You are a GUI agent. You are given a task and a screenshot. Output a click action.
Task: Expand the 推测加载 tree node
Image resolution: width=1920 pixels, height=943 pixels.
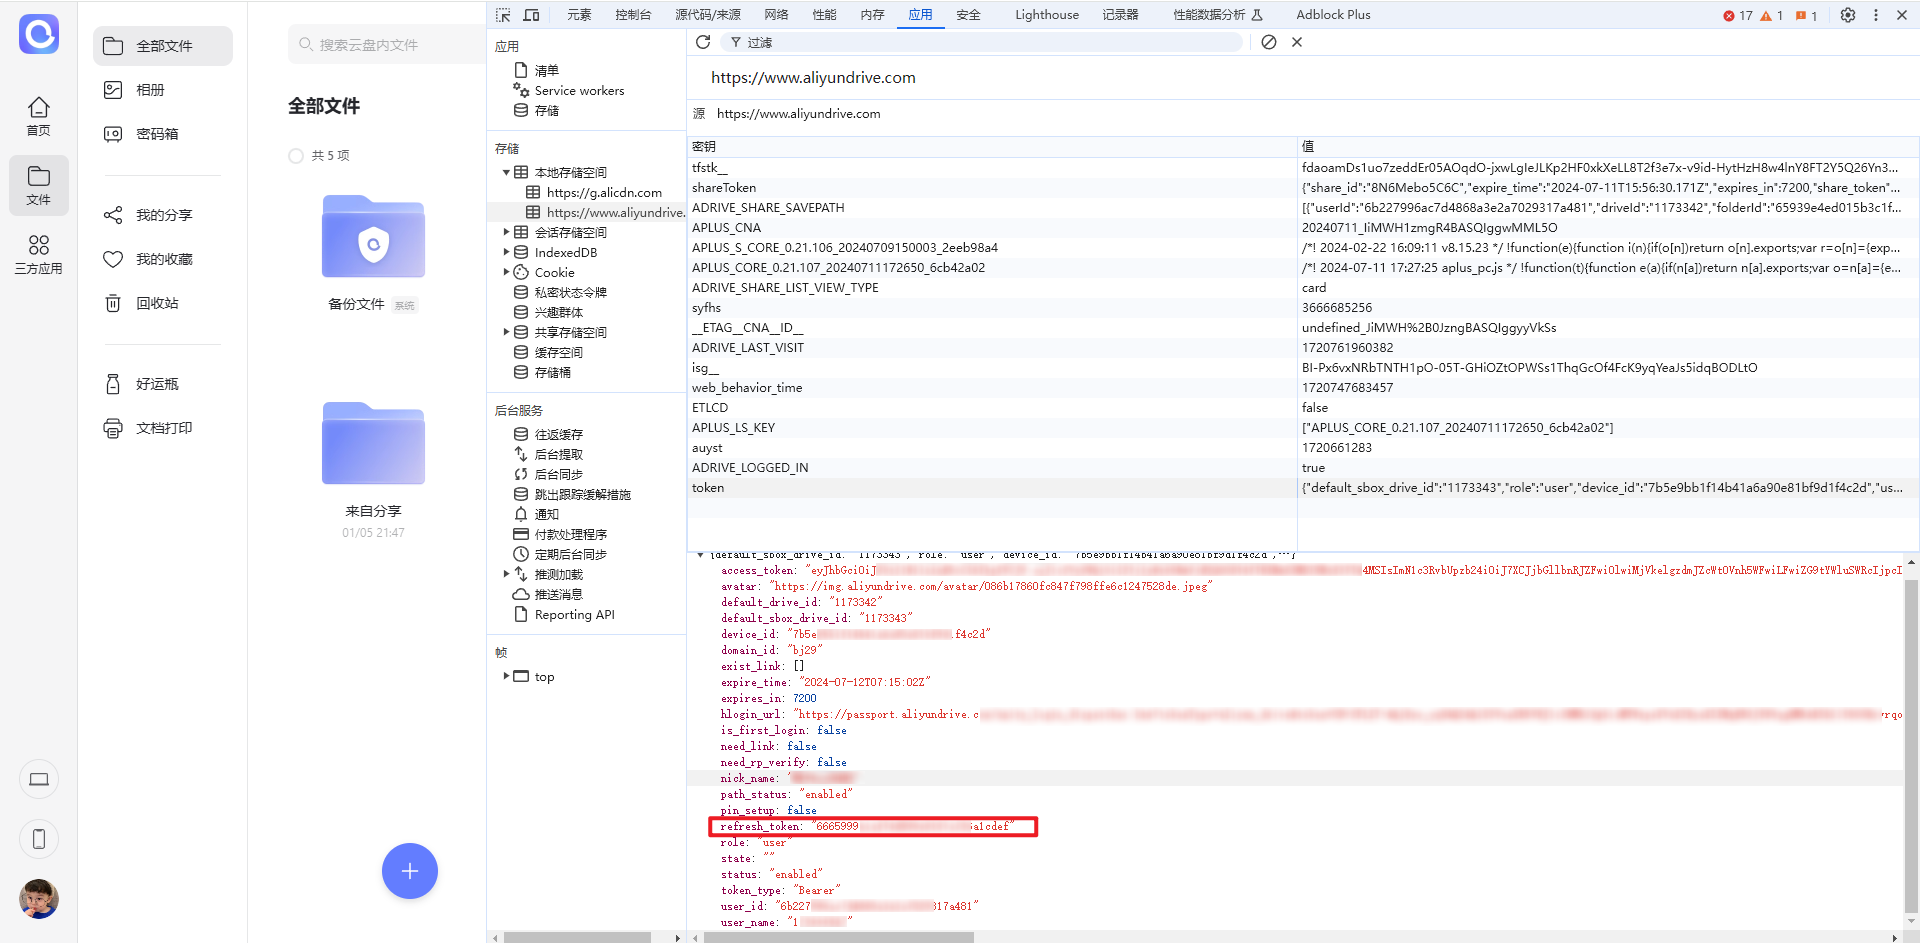507,574
